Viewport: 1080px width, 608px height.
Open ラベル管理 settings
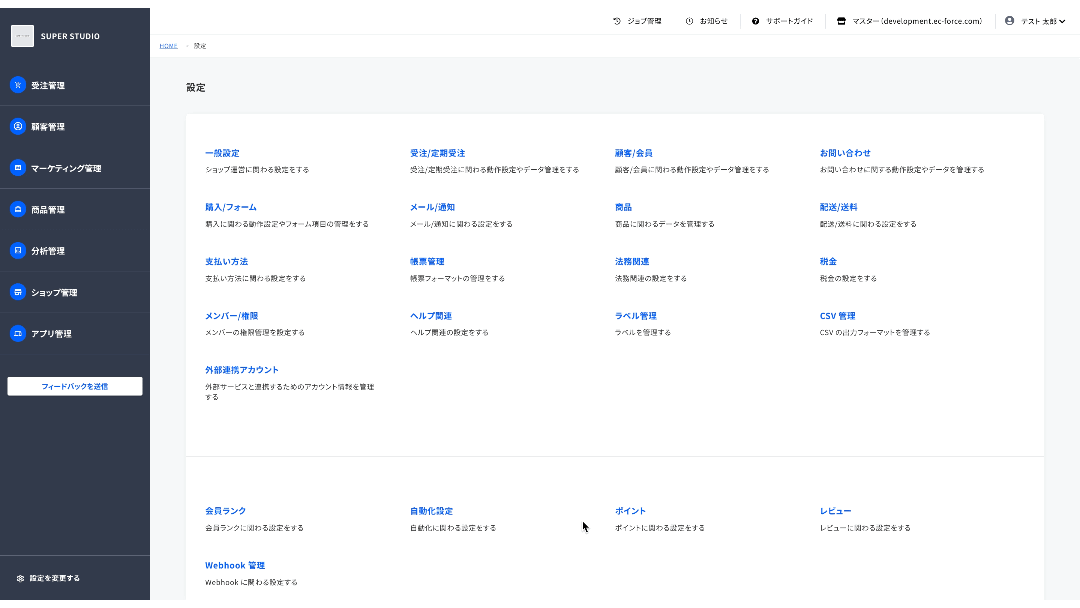[636, 316]
